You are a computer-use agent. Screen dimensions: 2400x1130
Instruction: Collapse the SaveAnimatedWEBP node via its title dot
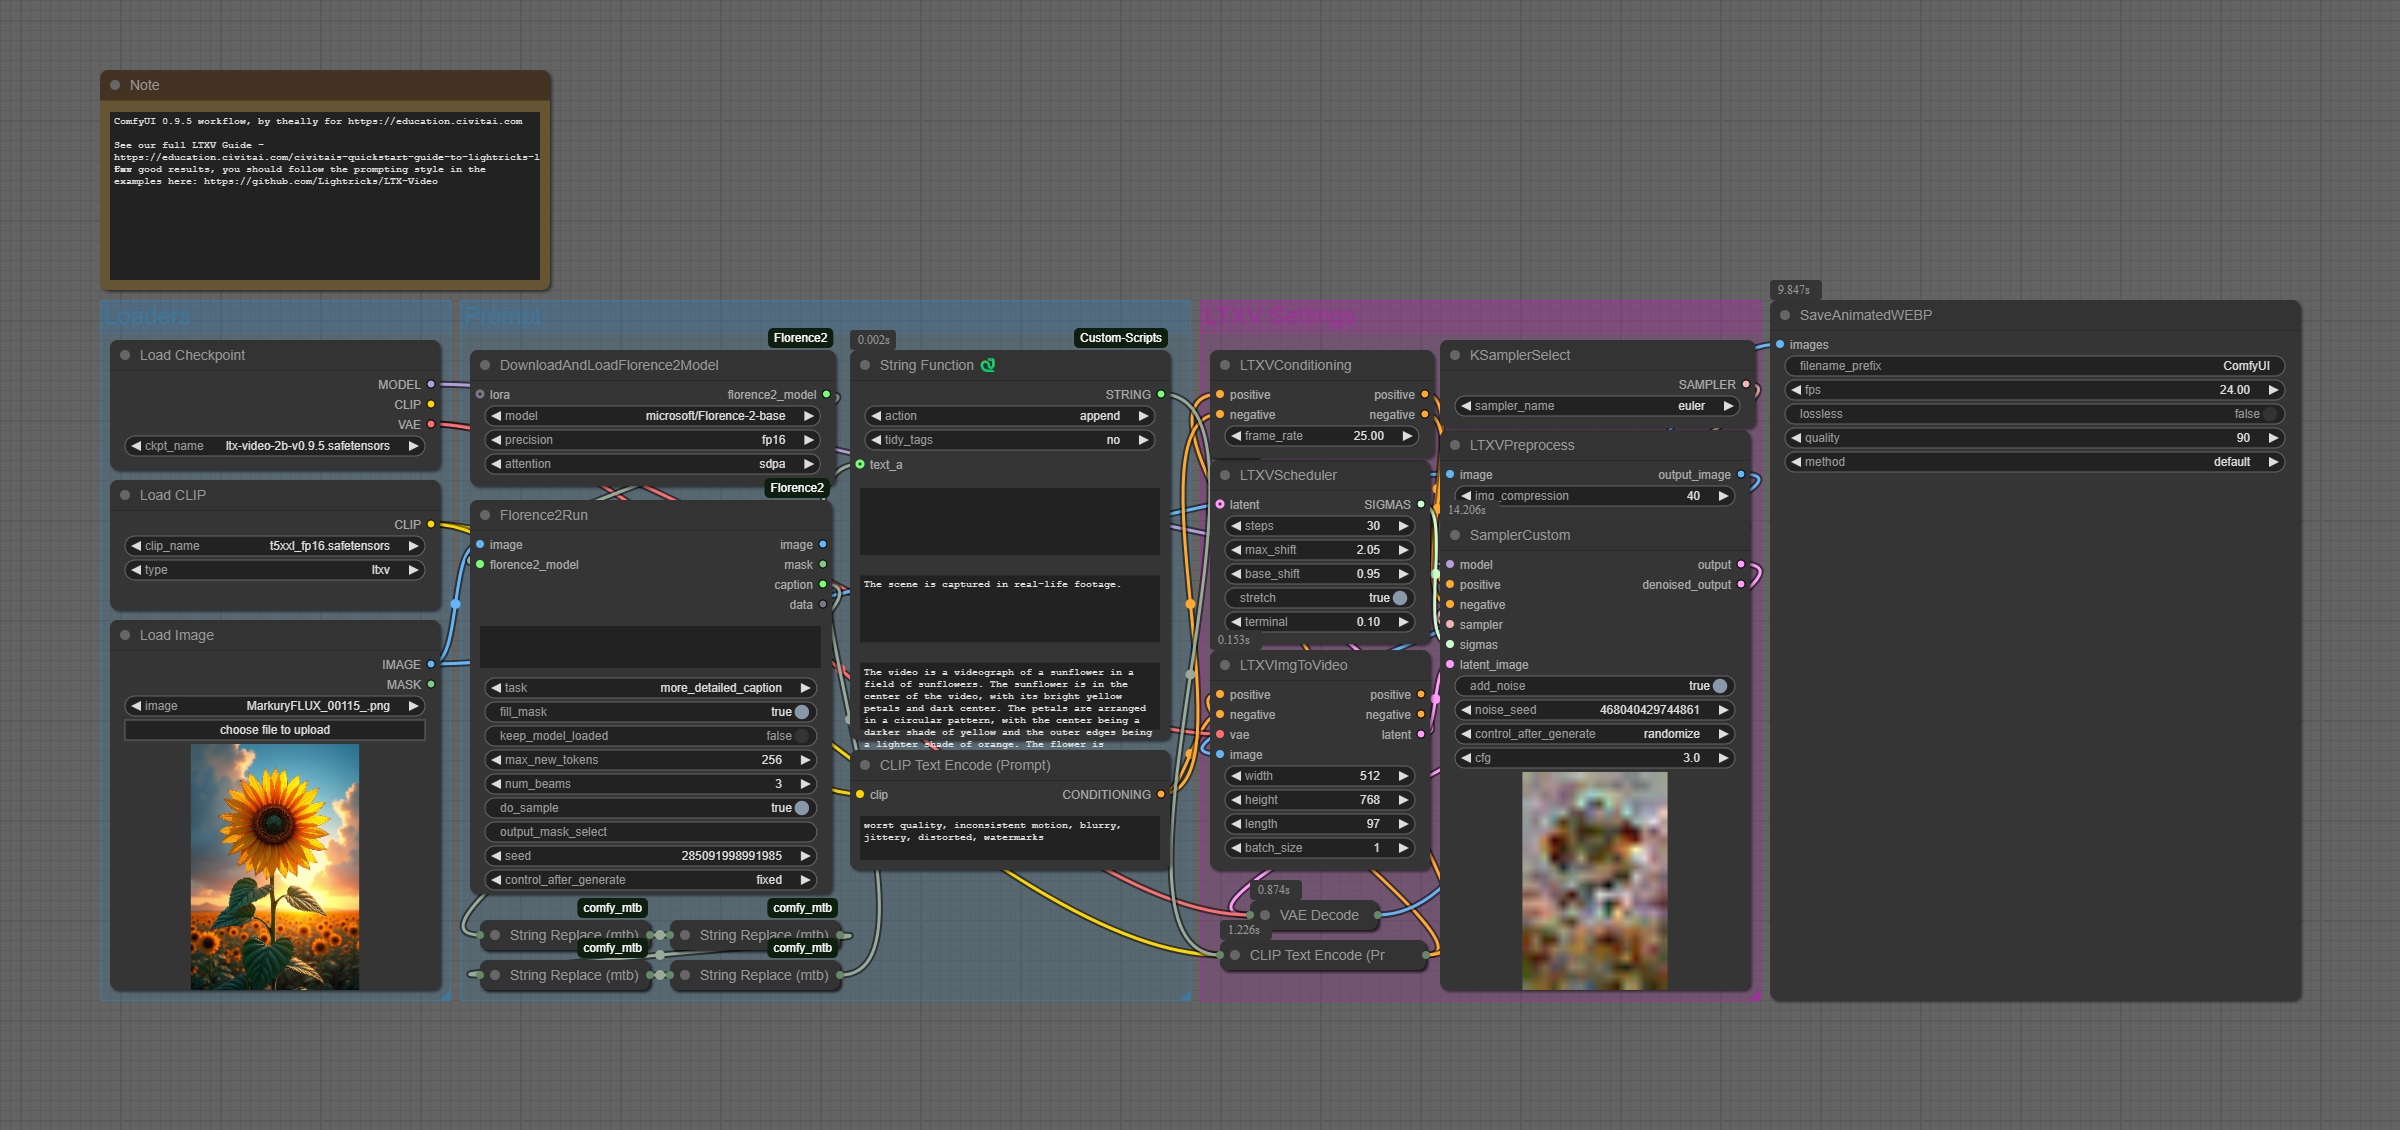point(1785,315)
